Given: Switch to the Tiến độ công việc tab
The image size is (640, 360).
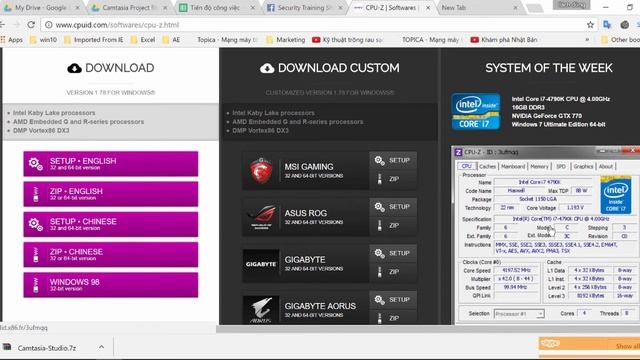Looking at the screenshot, I should tap(216, 8).
